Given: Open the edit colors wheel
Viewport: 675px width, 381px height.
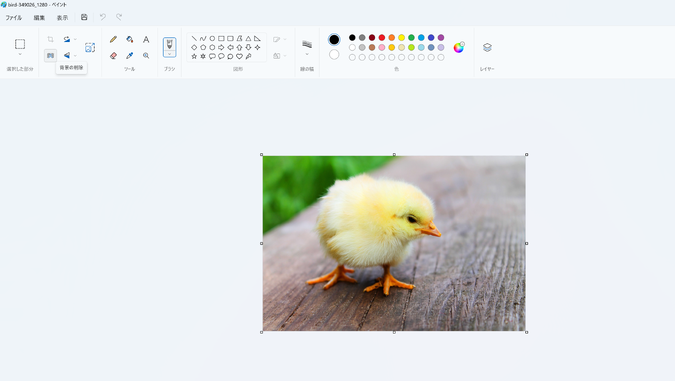Looking at the screenshot, I should click(459, 47).
